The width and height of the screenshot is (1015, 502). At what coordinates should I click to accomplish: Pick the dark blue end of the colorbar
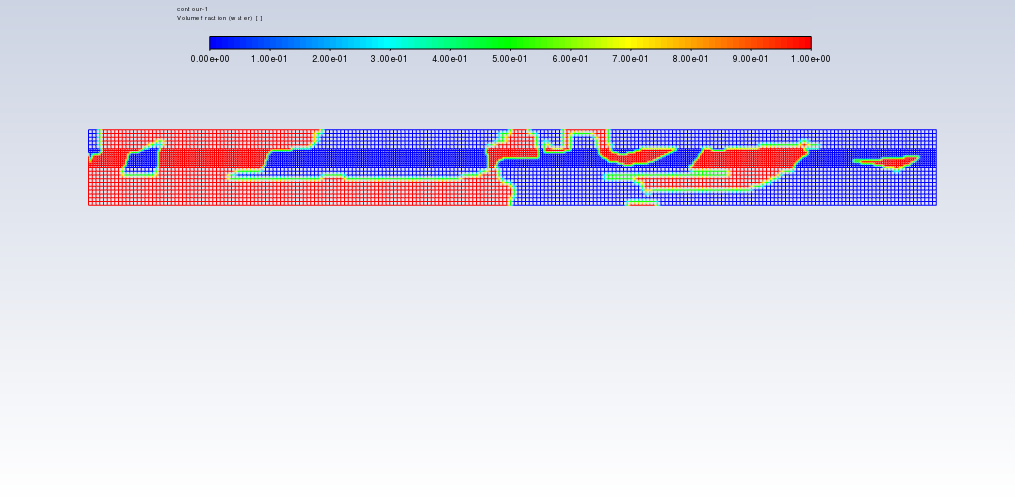pos(213,43)
